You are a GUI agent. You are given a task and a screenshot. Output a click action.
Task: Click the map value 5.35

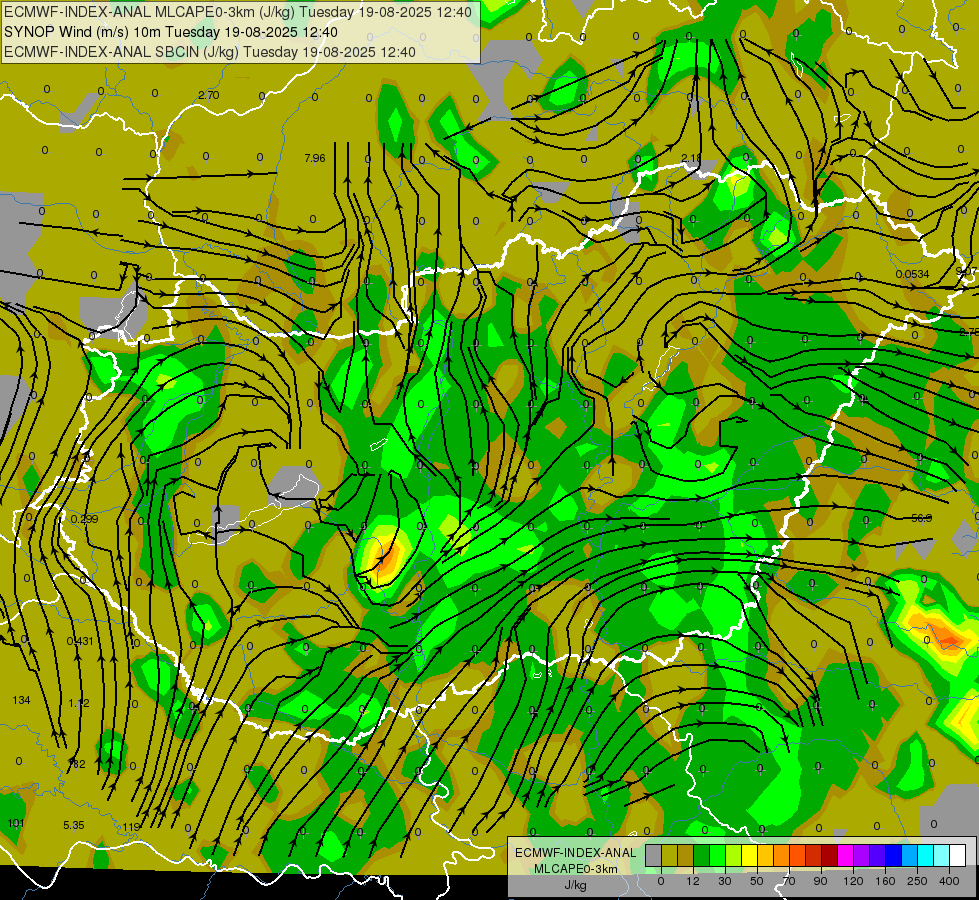[74, 825]
